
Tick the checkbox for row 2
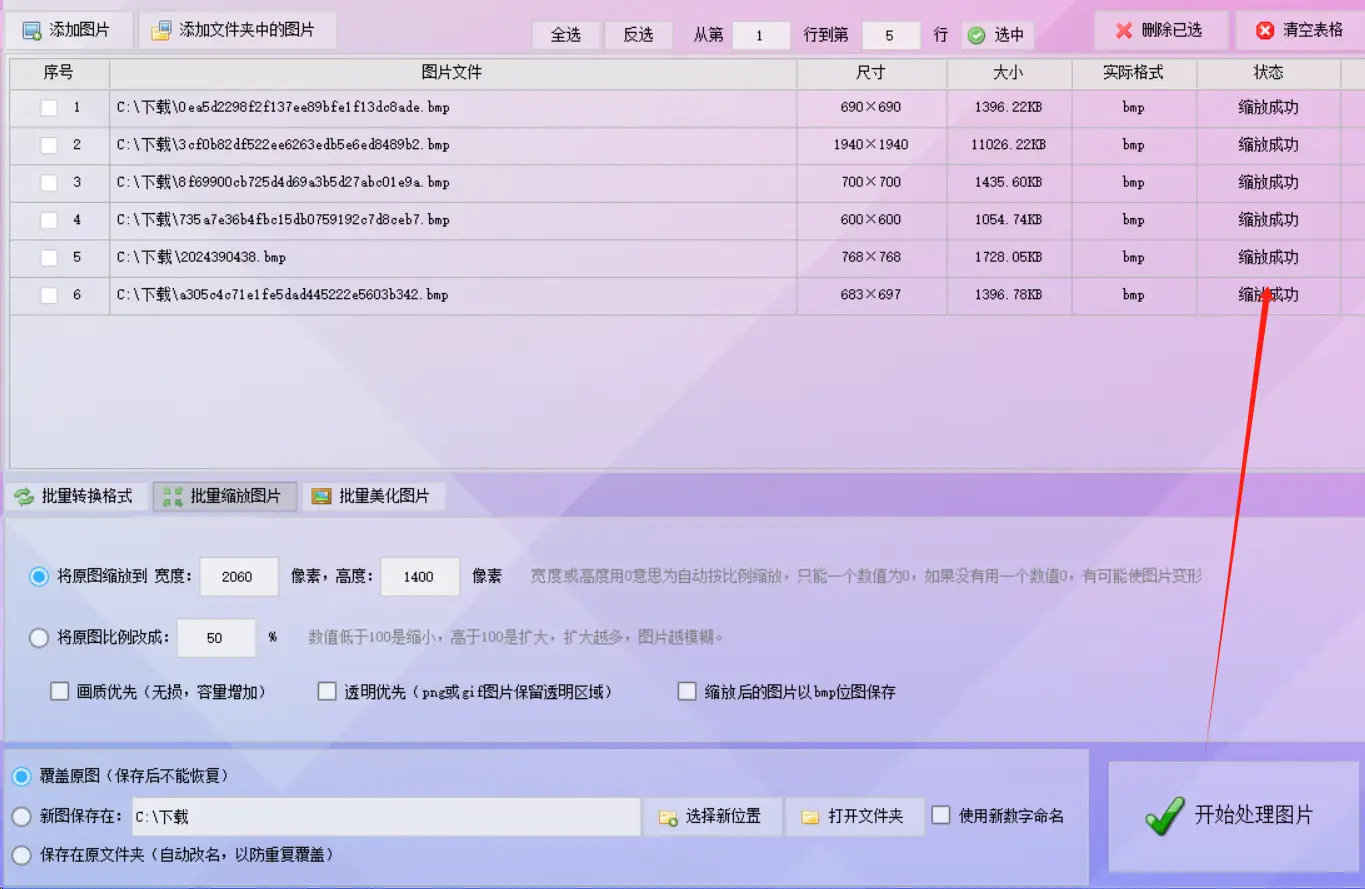pyautogui.click(x=49, y=145)
